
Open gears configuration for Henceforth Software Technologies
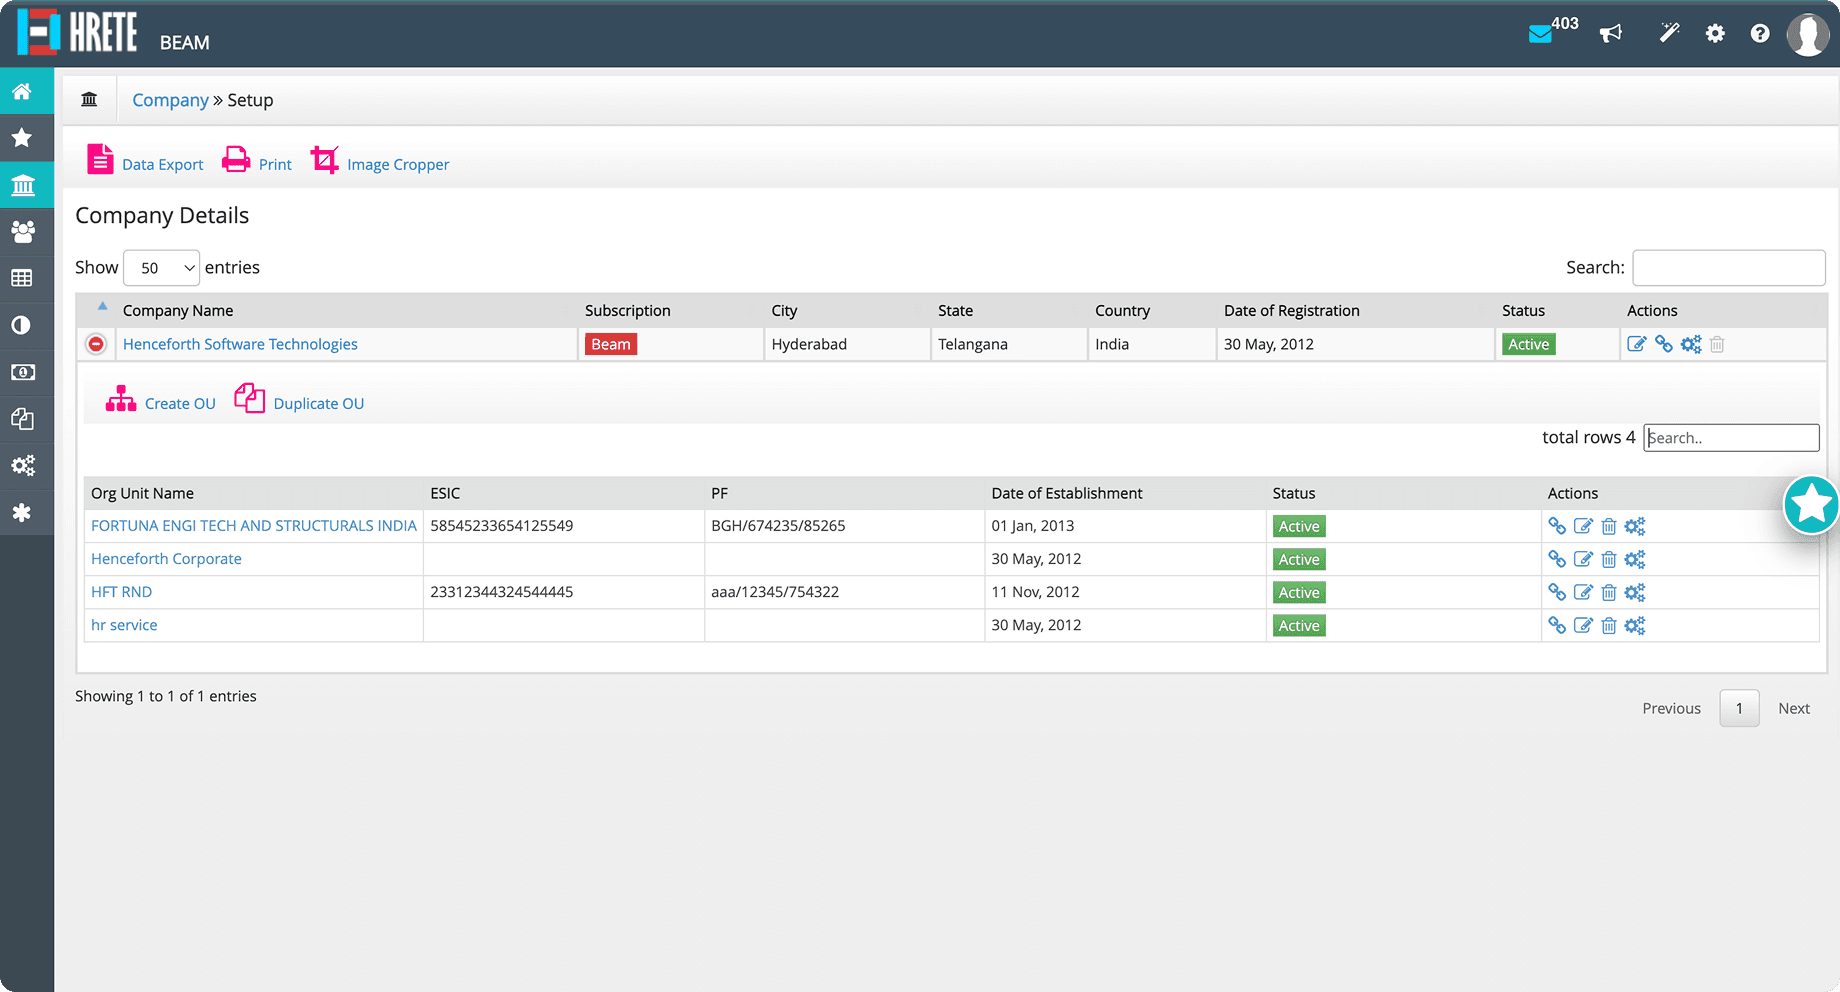pos(1691,344)
